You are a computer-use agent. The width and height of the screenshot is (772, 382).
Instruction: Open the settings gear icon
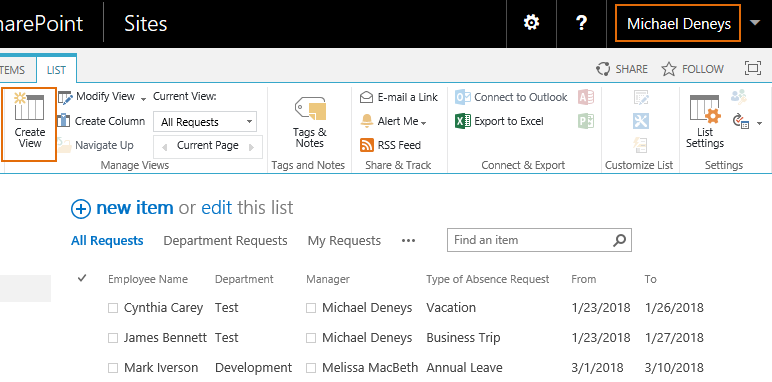point(531,23)
